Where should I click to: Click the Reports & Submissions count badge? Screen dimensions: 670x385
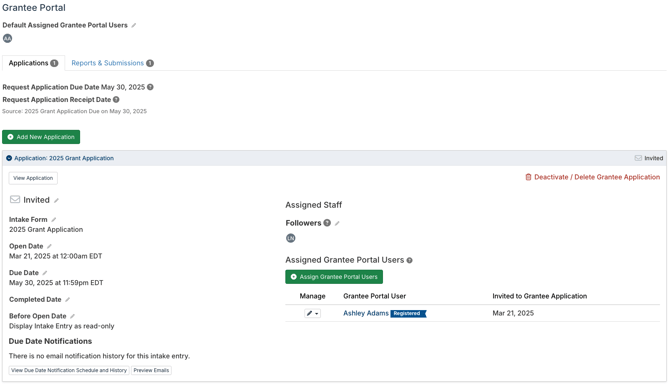coord(150,63)
